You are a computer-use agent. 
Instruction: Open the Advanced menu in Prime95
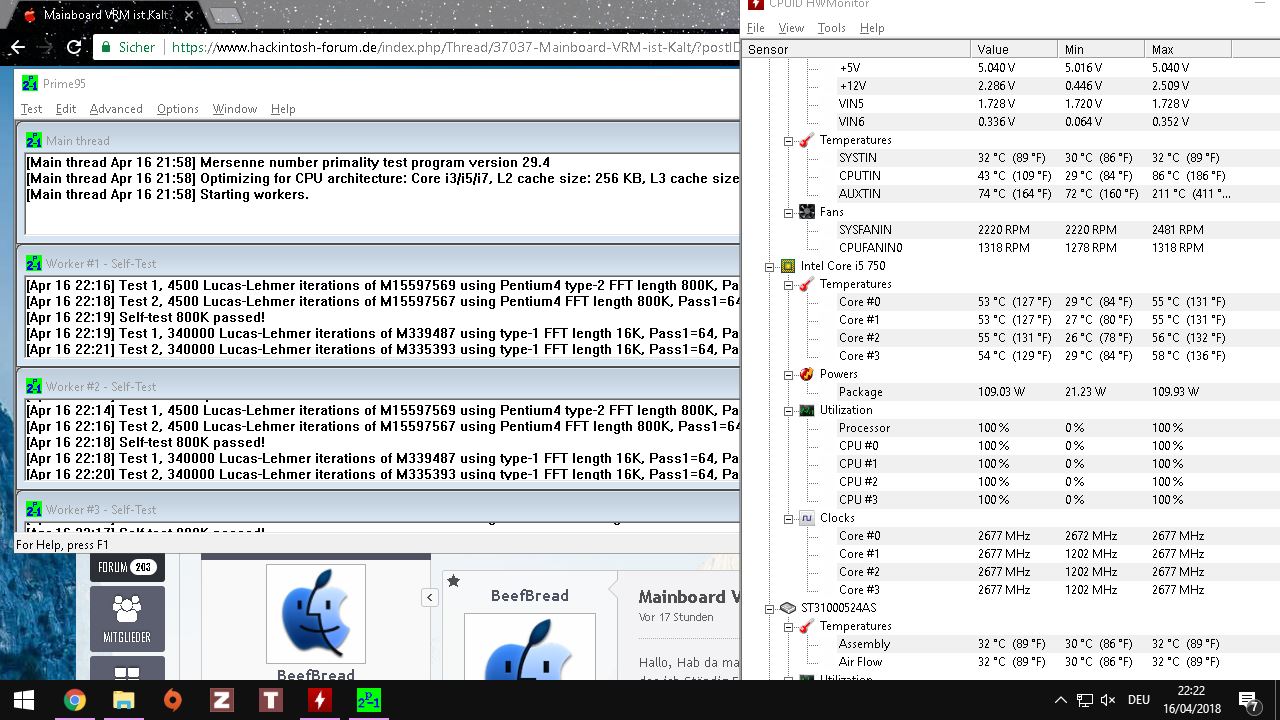coord(116,109)
